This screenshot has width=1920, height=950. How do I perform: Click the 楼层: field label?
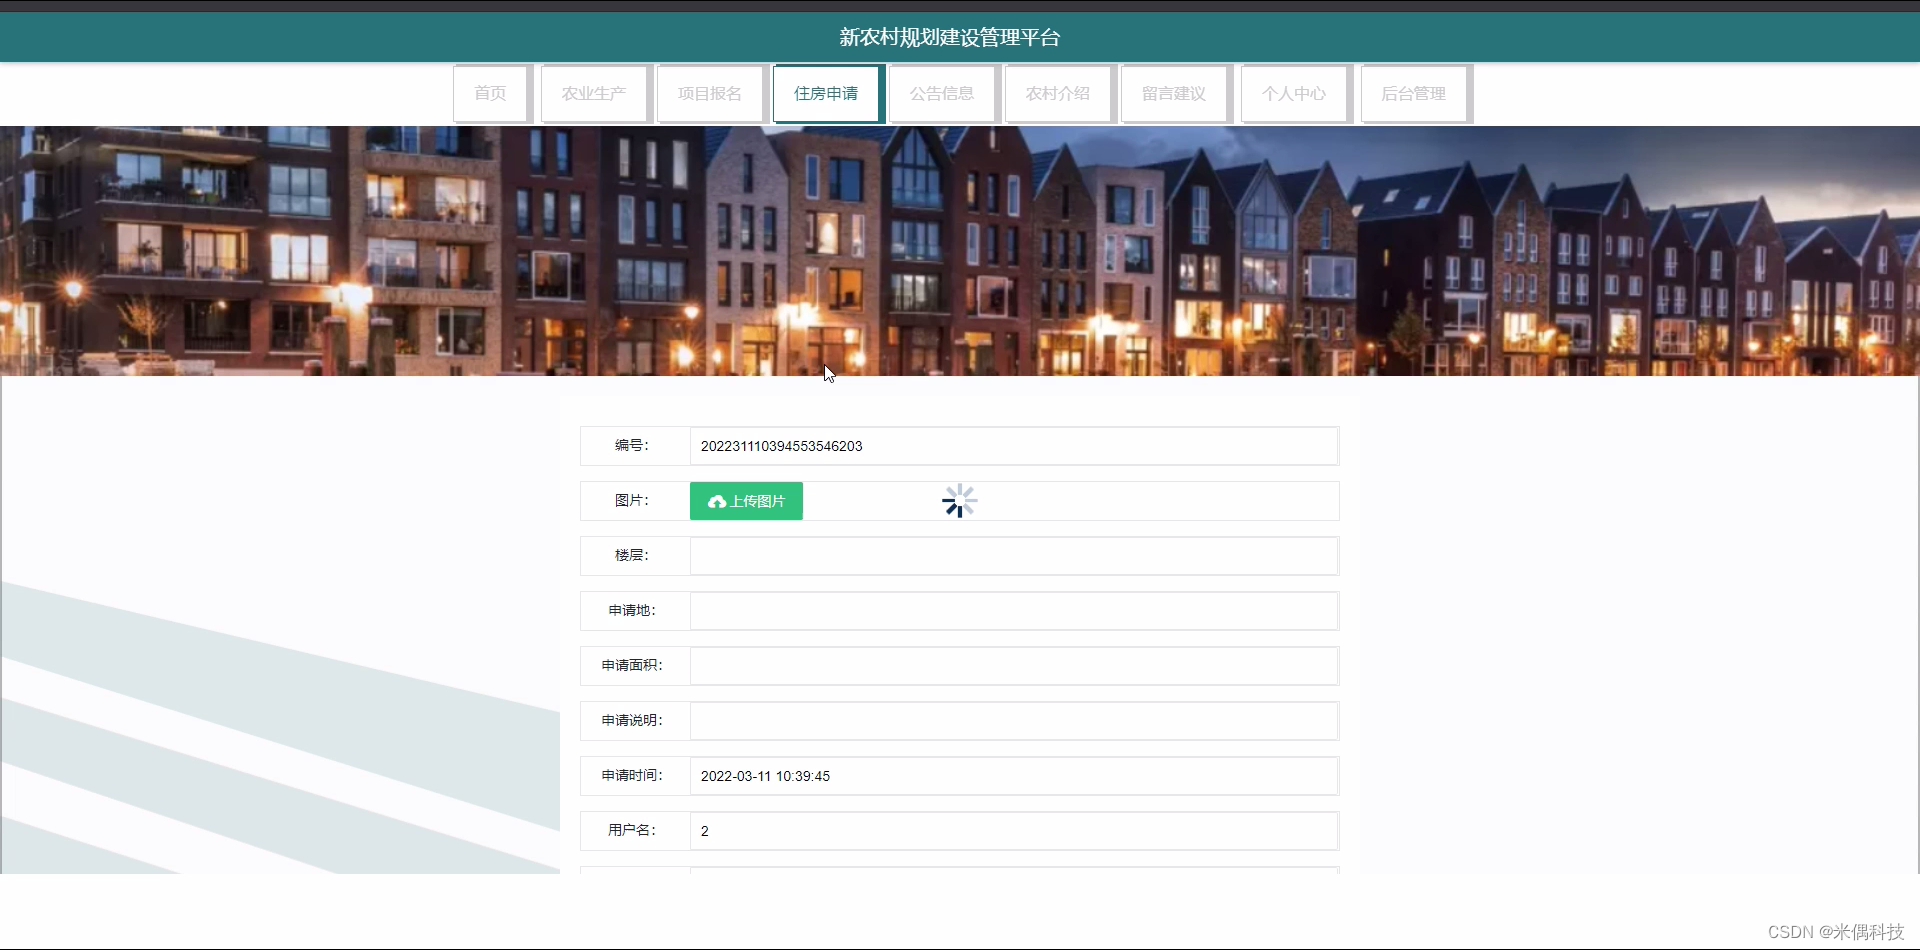[632, 556]
